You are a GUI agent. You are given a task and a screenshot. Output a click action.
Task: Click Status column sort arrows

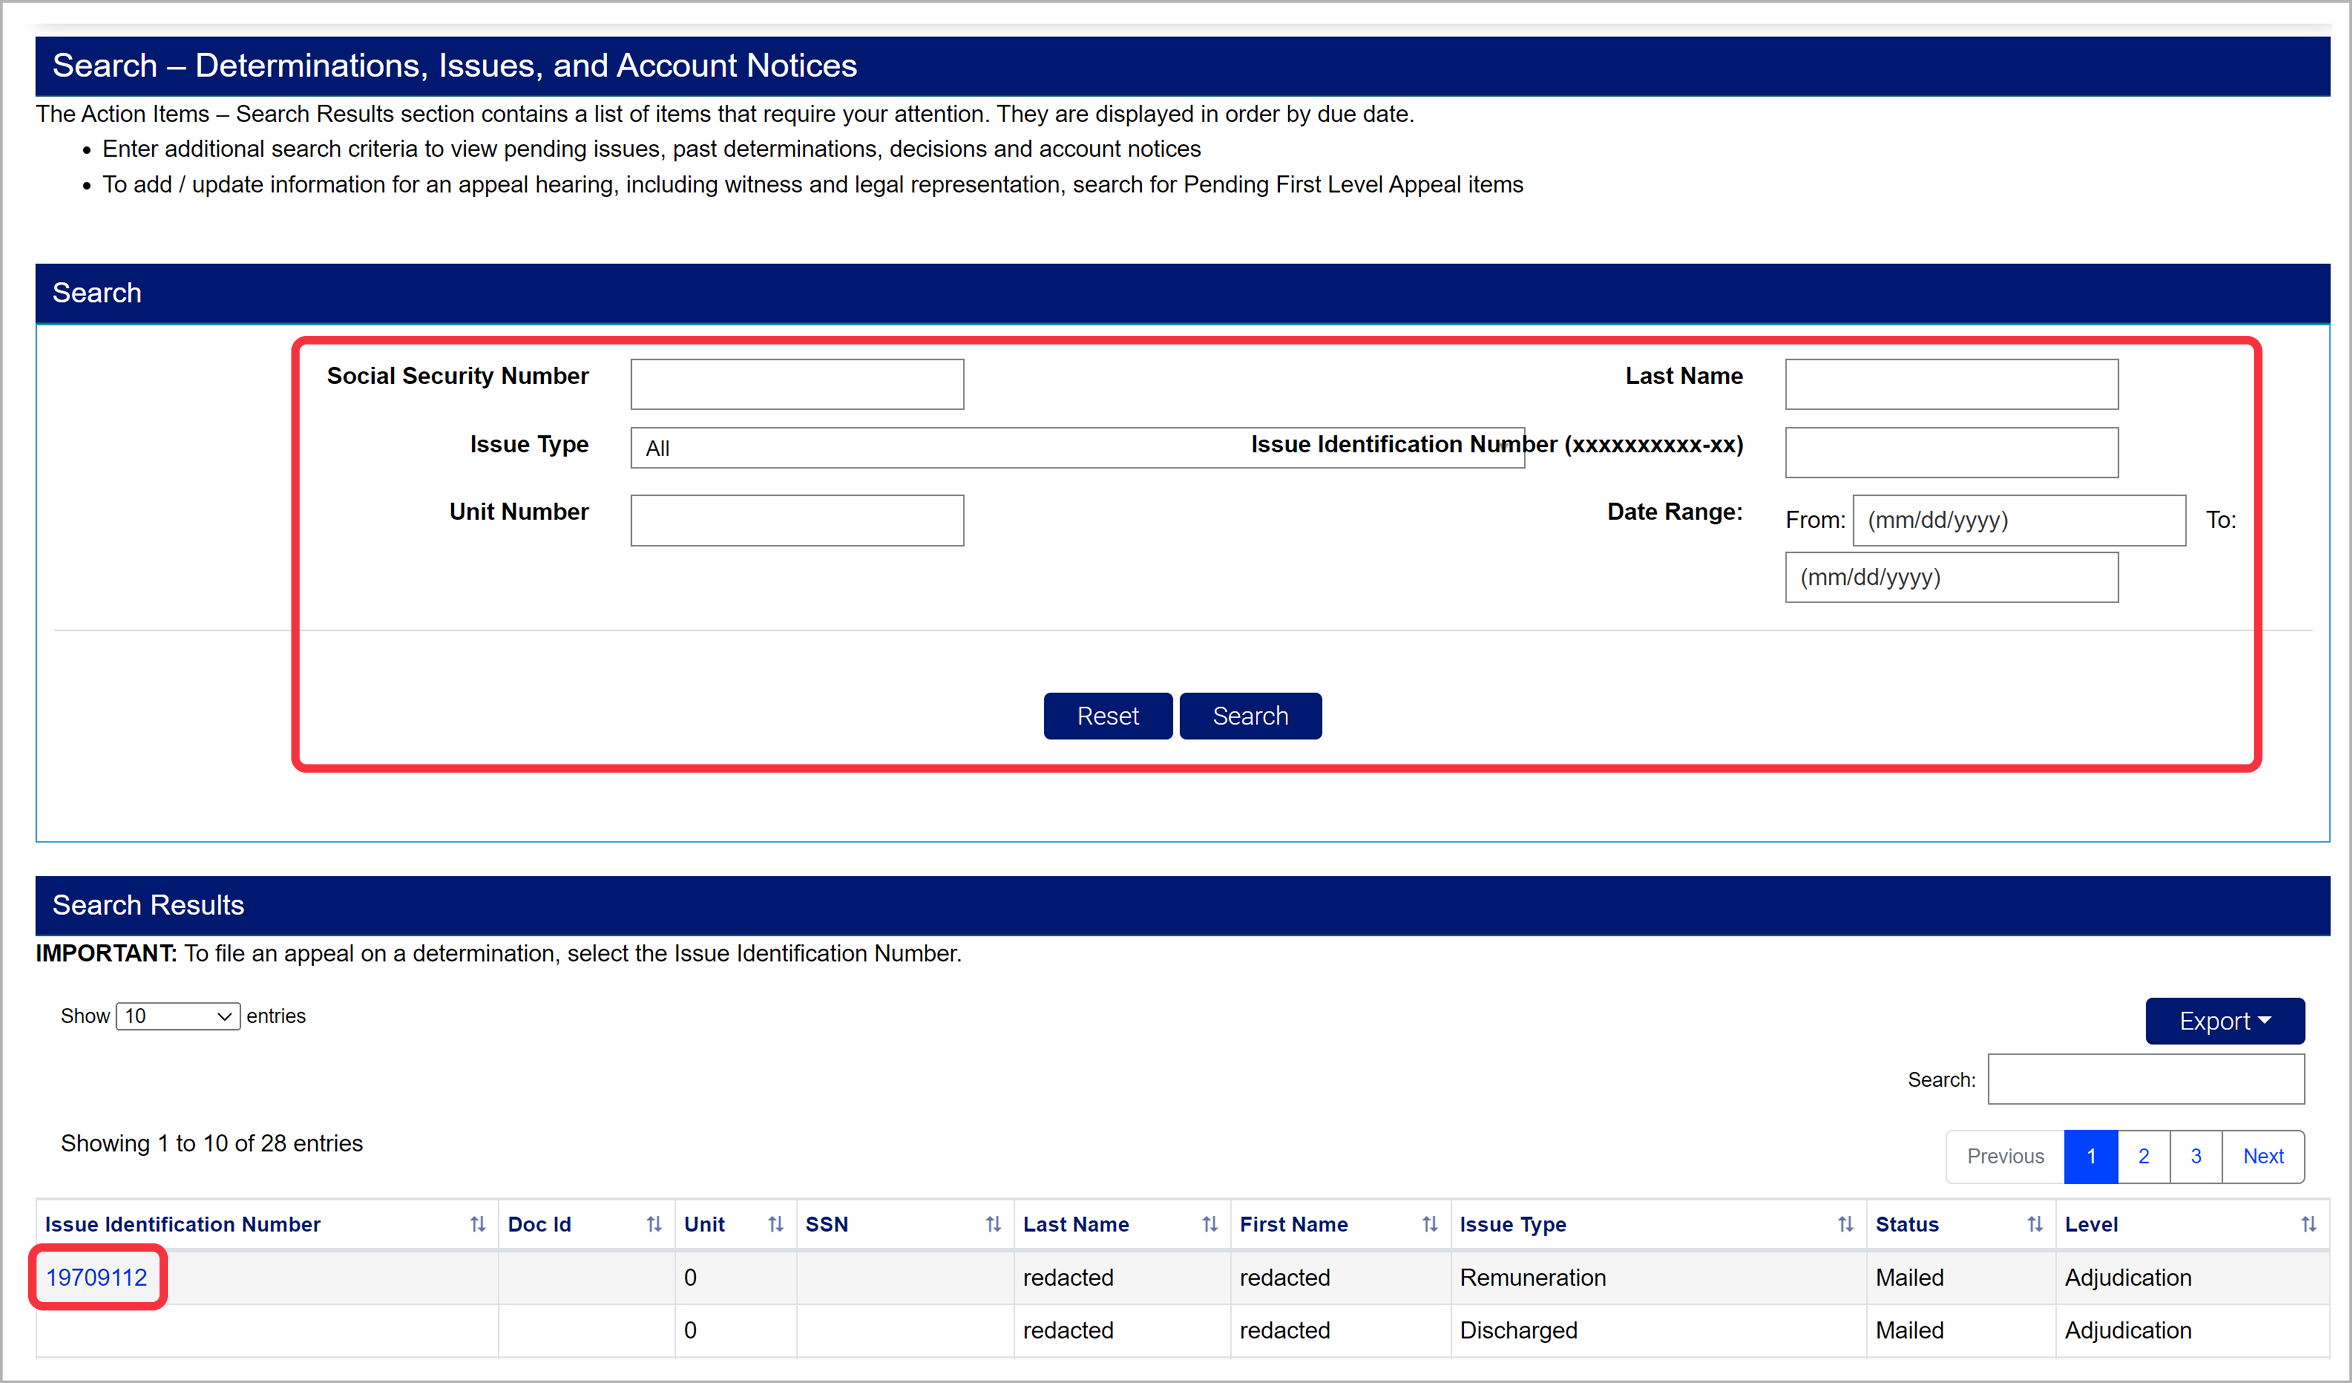coord(2034,1224)
